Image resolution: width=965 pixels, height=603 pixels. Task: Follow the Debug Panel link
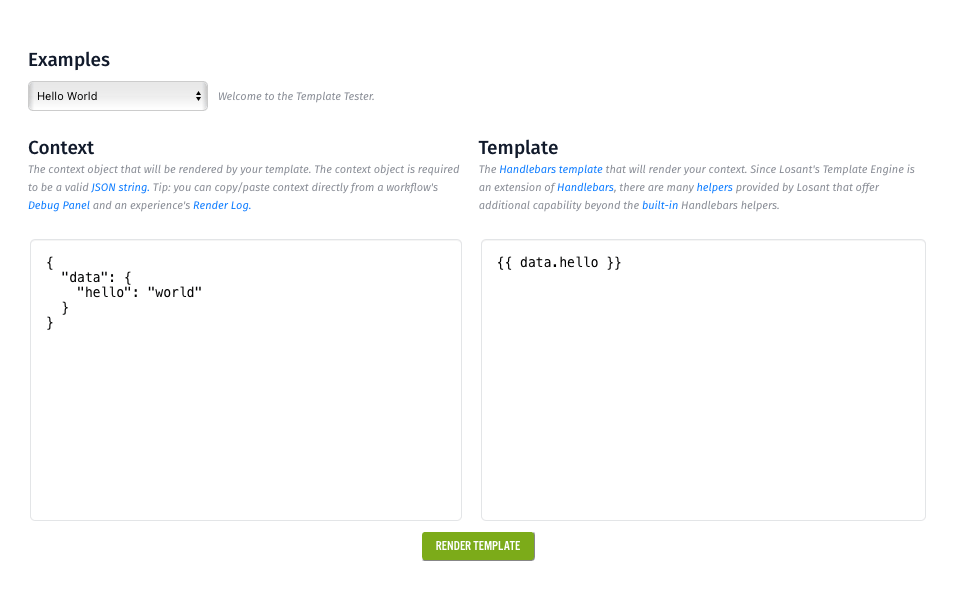pyautogui.click(x=59, y=205)
